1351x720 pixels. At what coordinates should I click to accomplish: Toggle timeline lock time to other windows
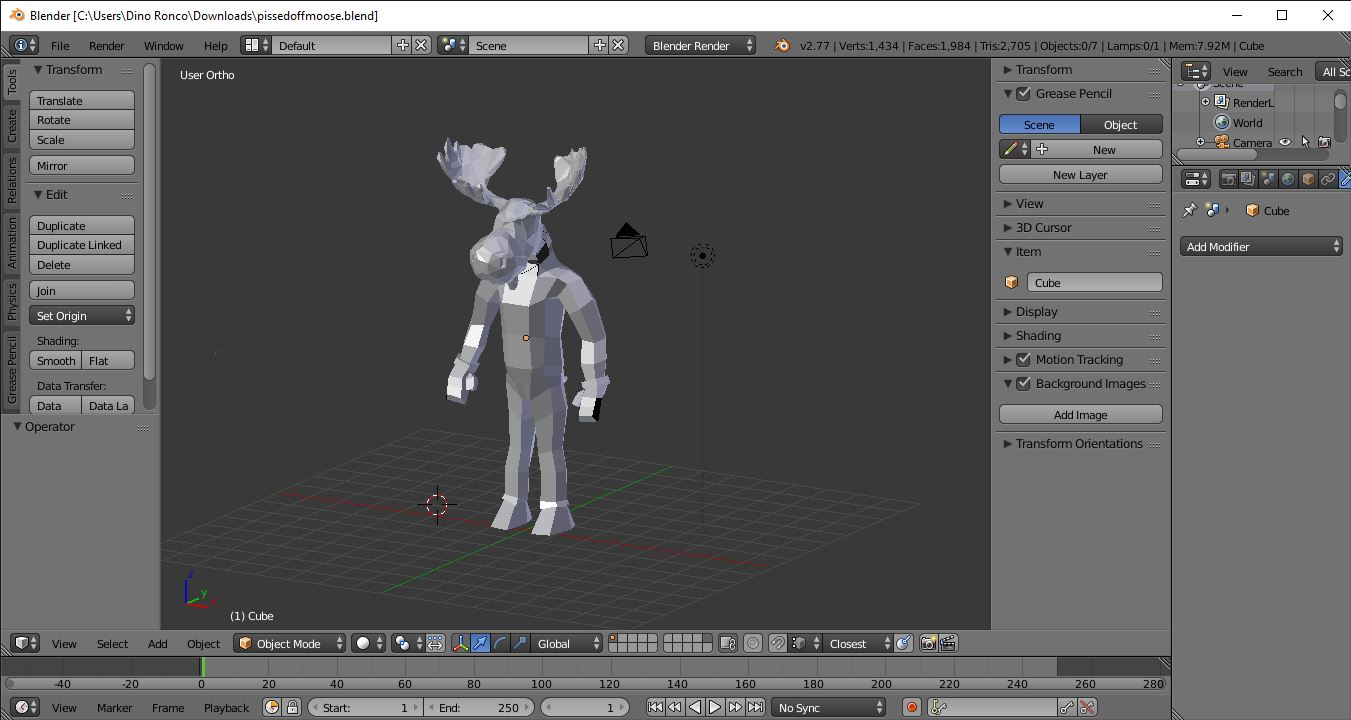pos(292,707)
